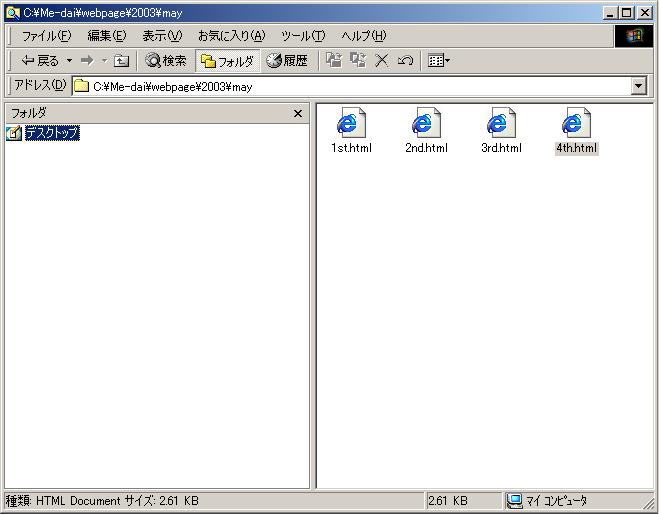Click the window resize grip corner
This screenshot has height=514, width=659.
pyautogui.click(x=648, y=503)
